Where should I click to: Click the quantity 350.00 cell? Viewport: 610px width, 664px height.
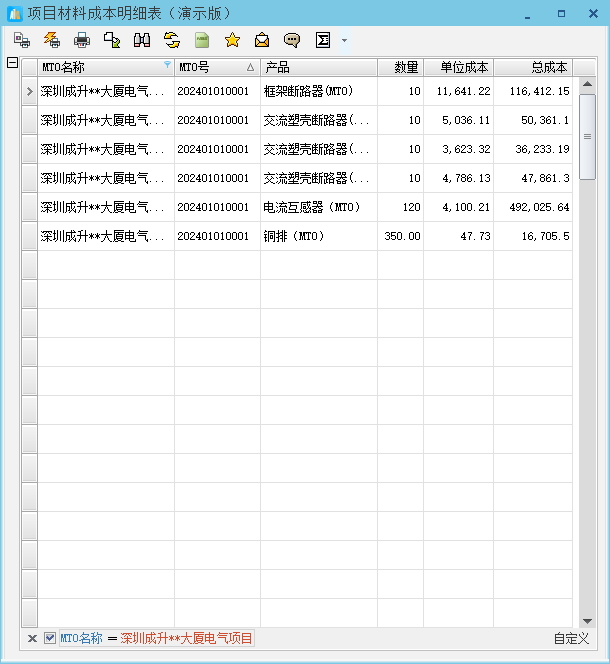point(401,236)
